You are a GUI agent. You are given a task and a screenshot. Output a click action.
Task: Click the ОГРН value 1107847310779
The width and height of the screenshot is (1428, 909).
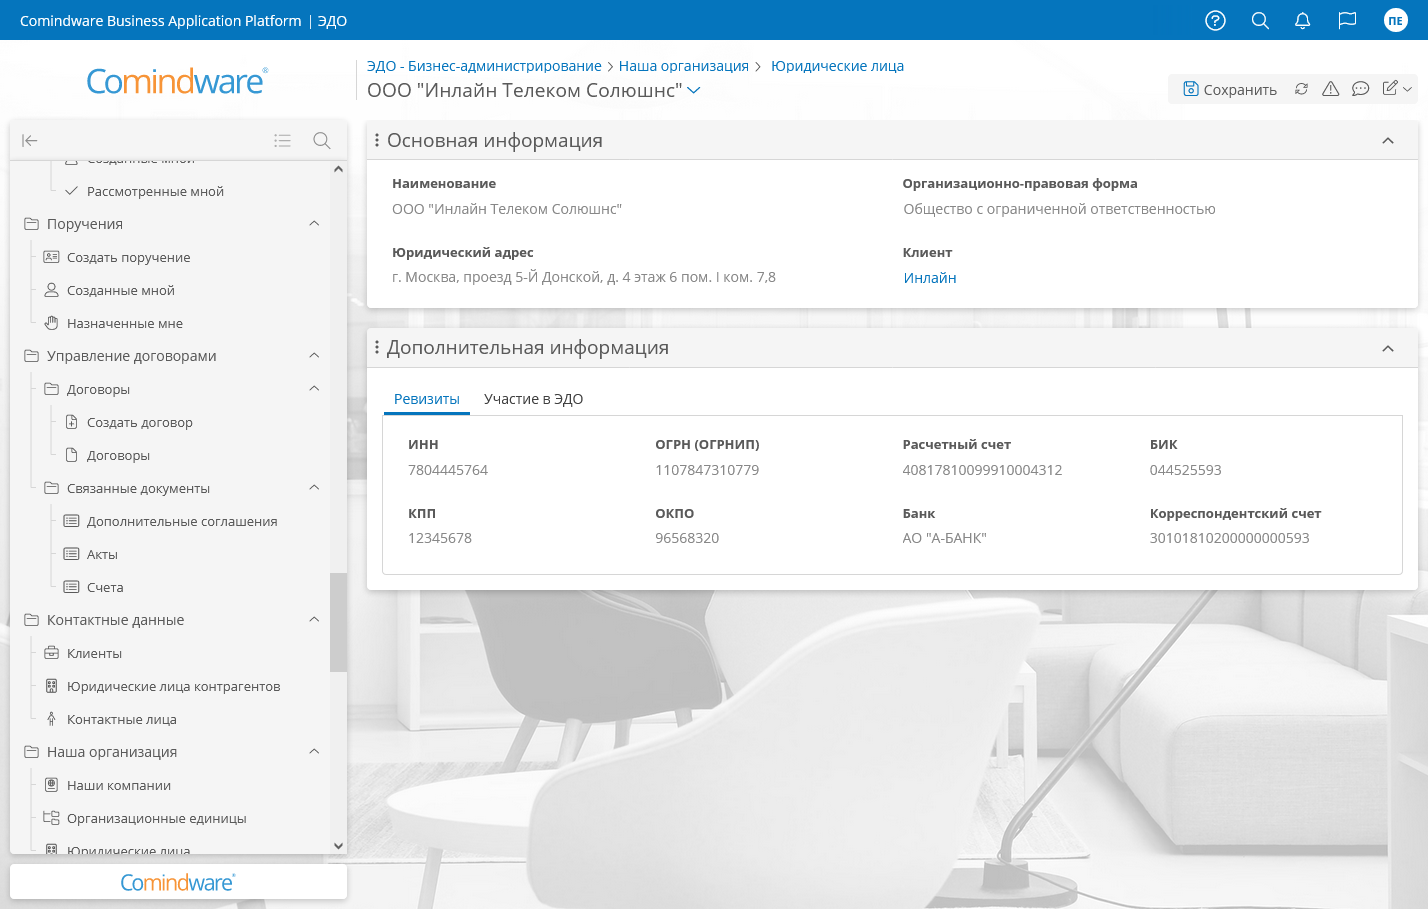[x=707, y=470]
